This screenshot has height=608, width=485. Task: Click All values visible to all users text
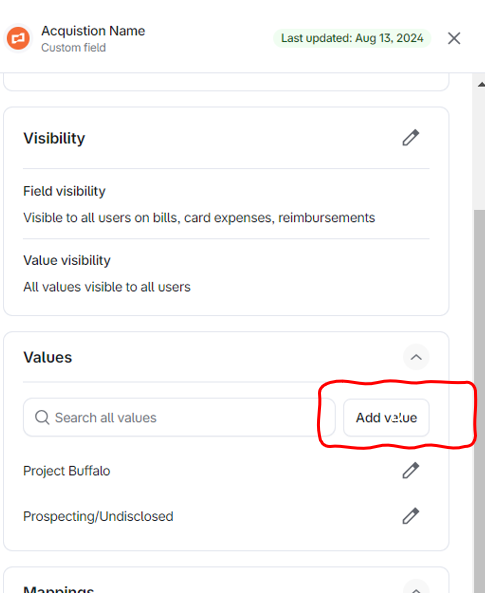click(x=107, y=287)
